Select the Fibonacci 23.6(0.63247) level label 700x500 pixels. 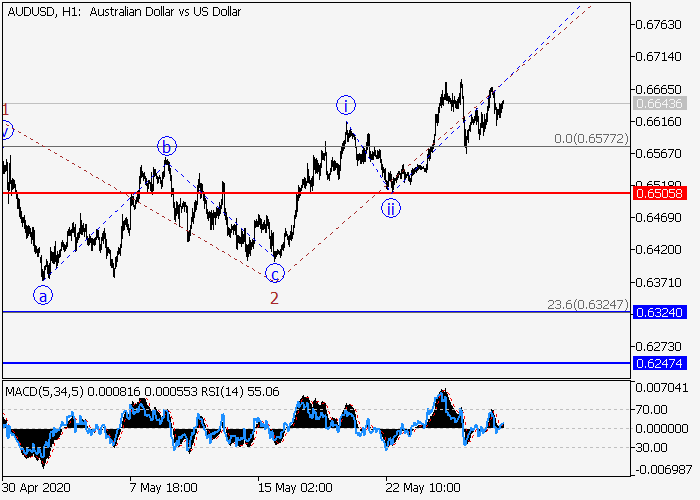pos(588,305)
